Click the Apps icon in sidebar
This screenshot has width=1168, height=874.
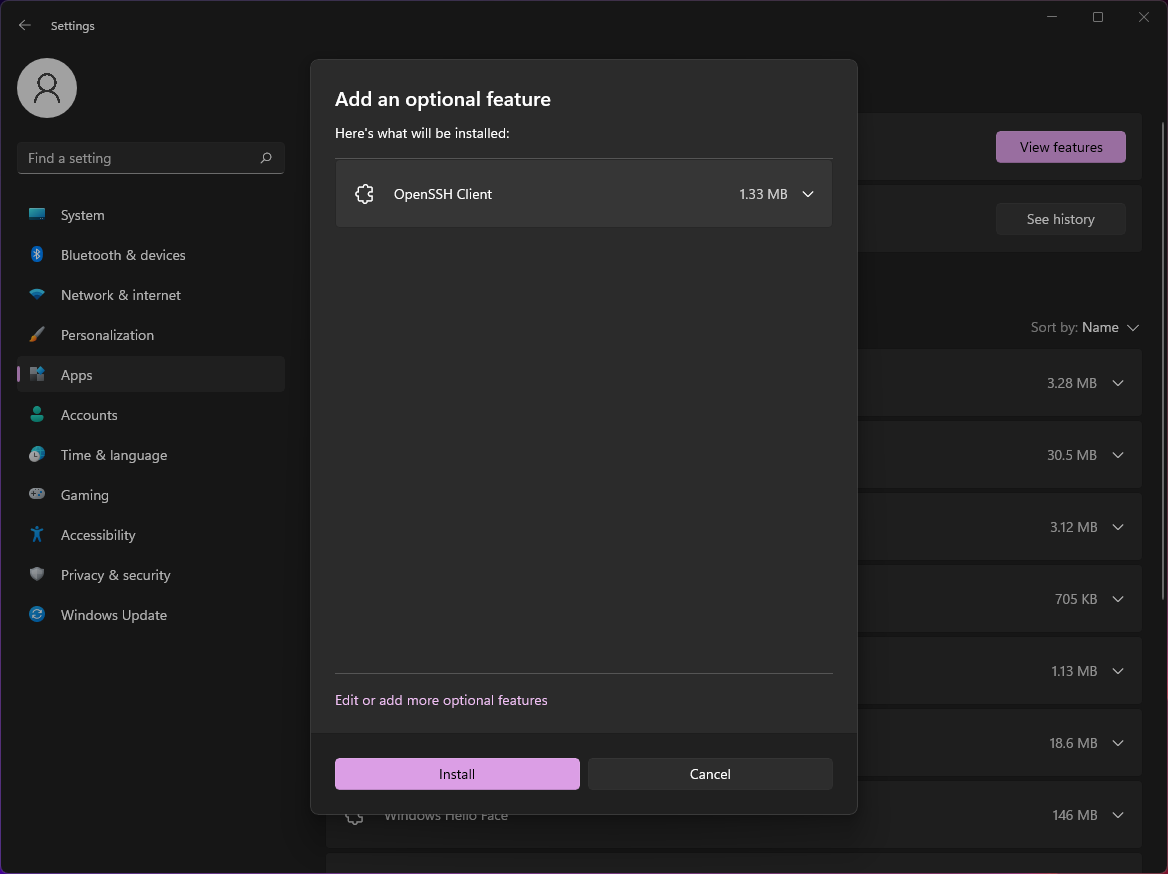coord(36,375)
